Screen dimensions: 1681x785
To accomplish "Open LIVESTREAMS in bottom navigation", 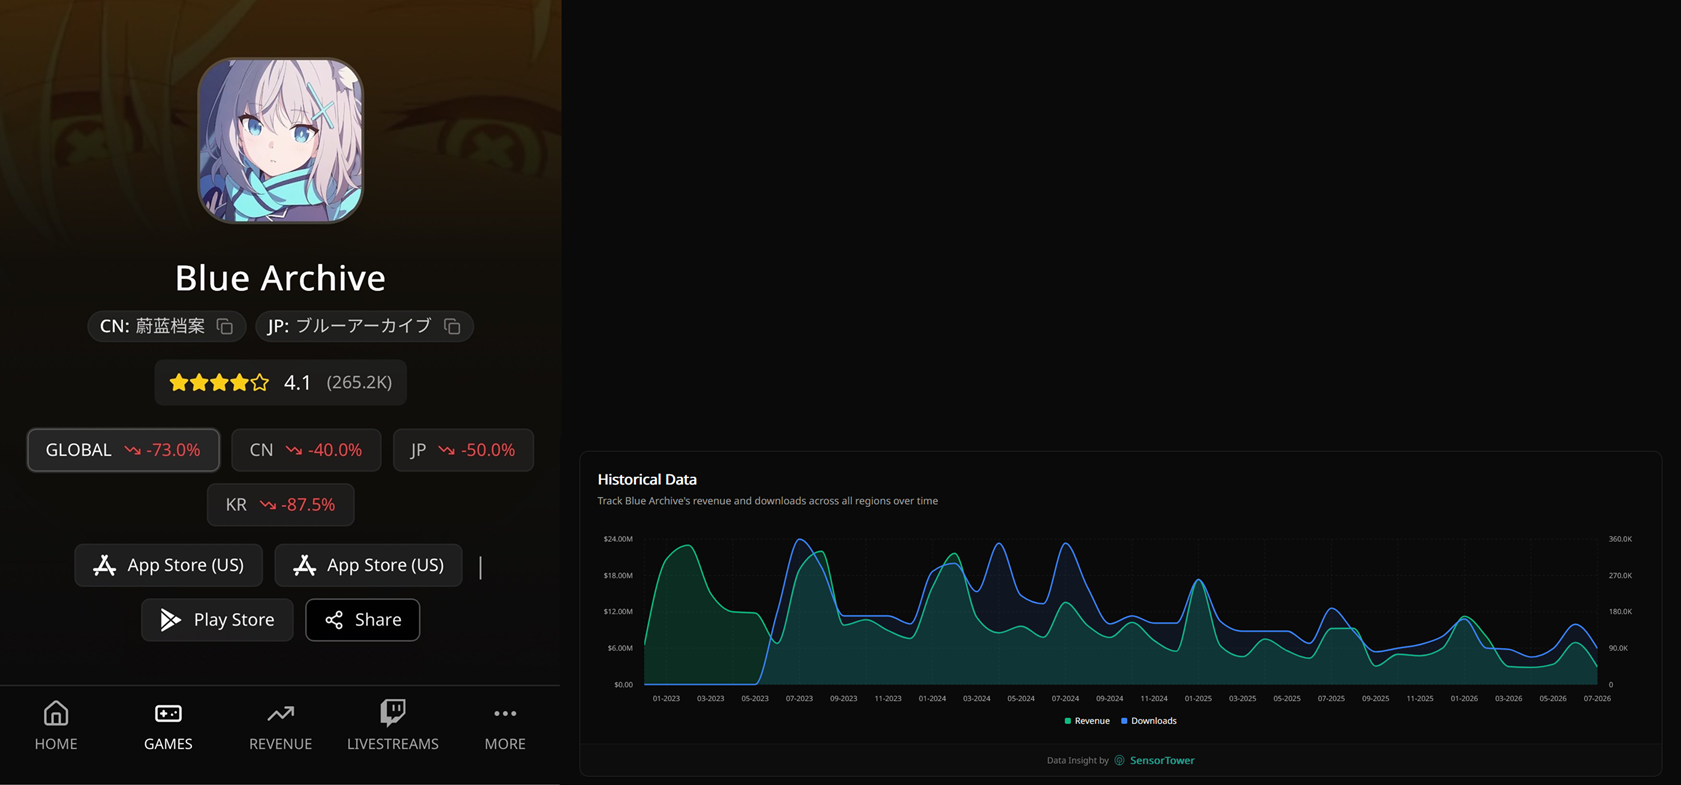I will point(393,726).
